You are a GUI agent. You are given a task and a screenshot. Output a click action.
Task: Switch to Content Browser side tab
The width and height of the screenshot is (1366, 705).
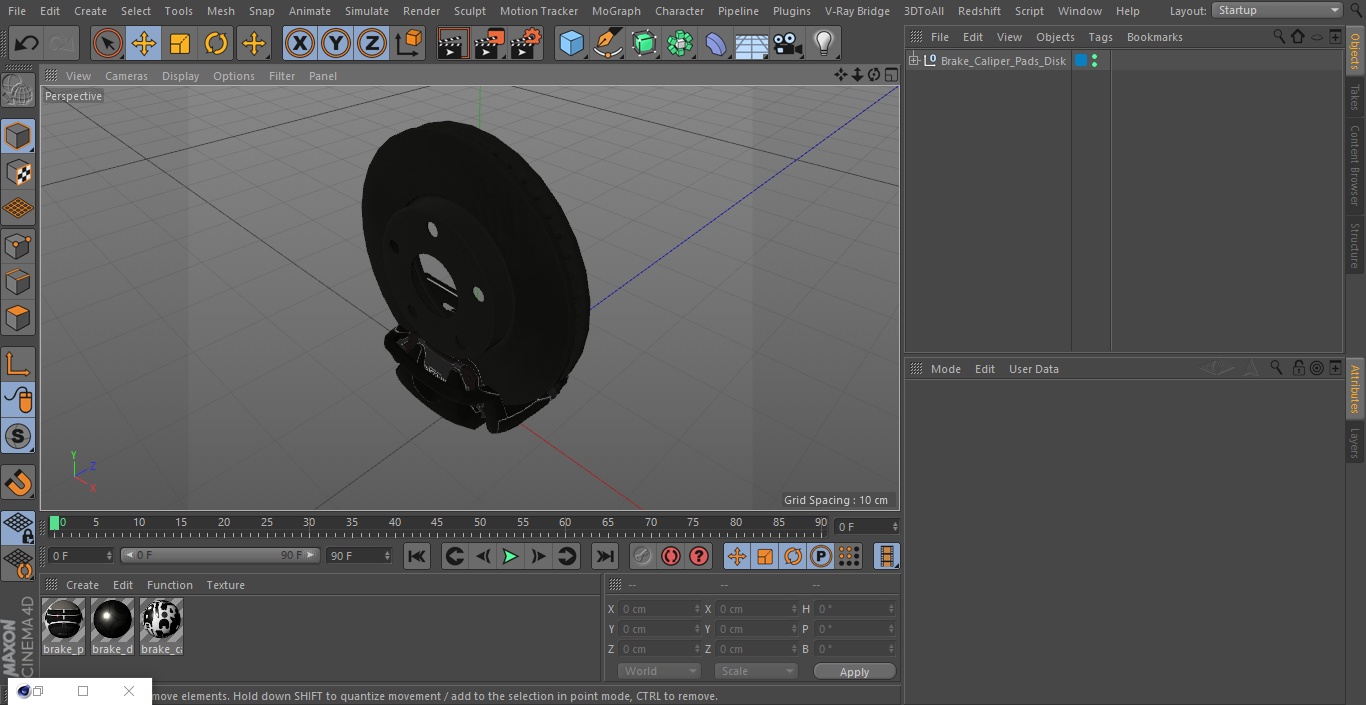(x=1355, y=165)
